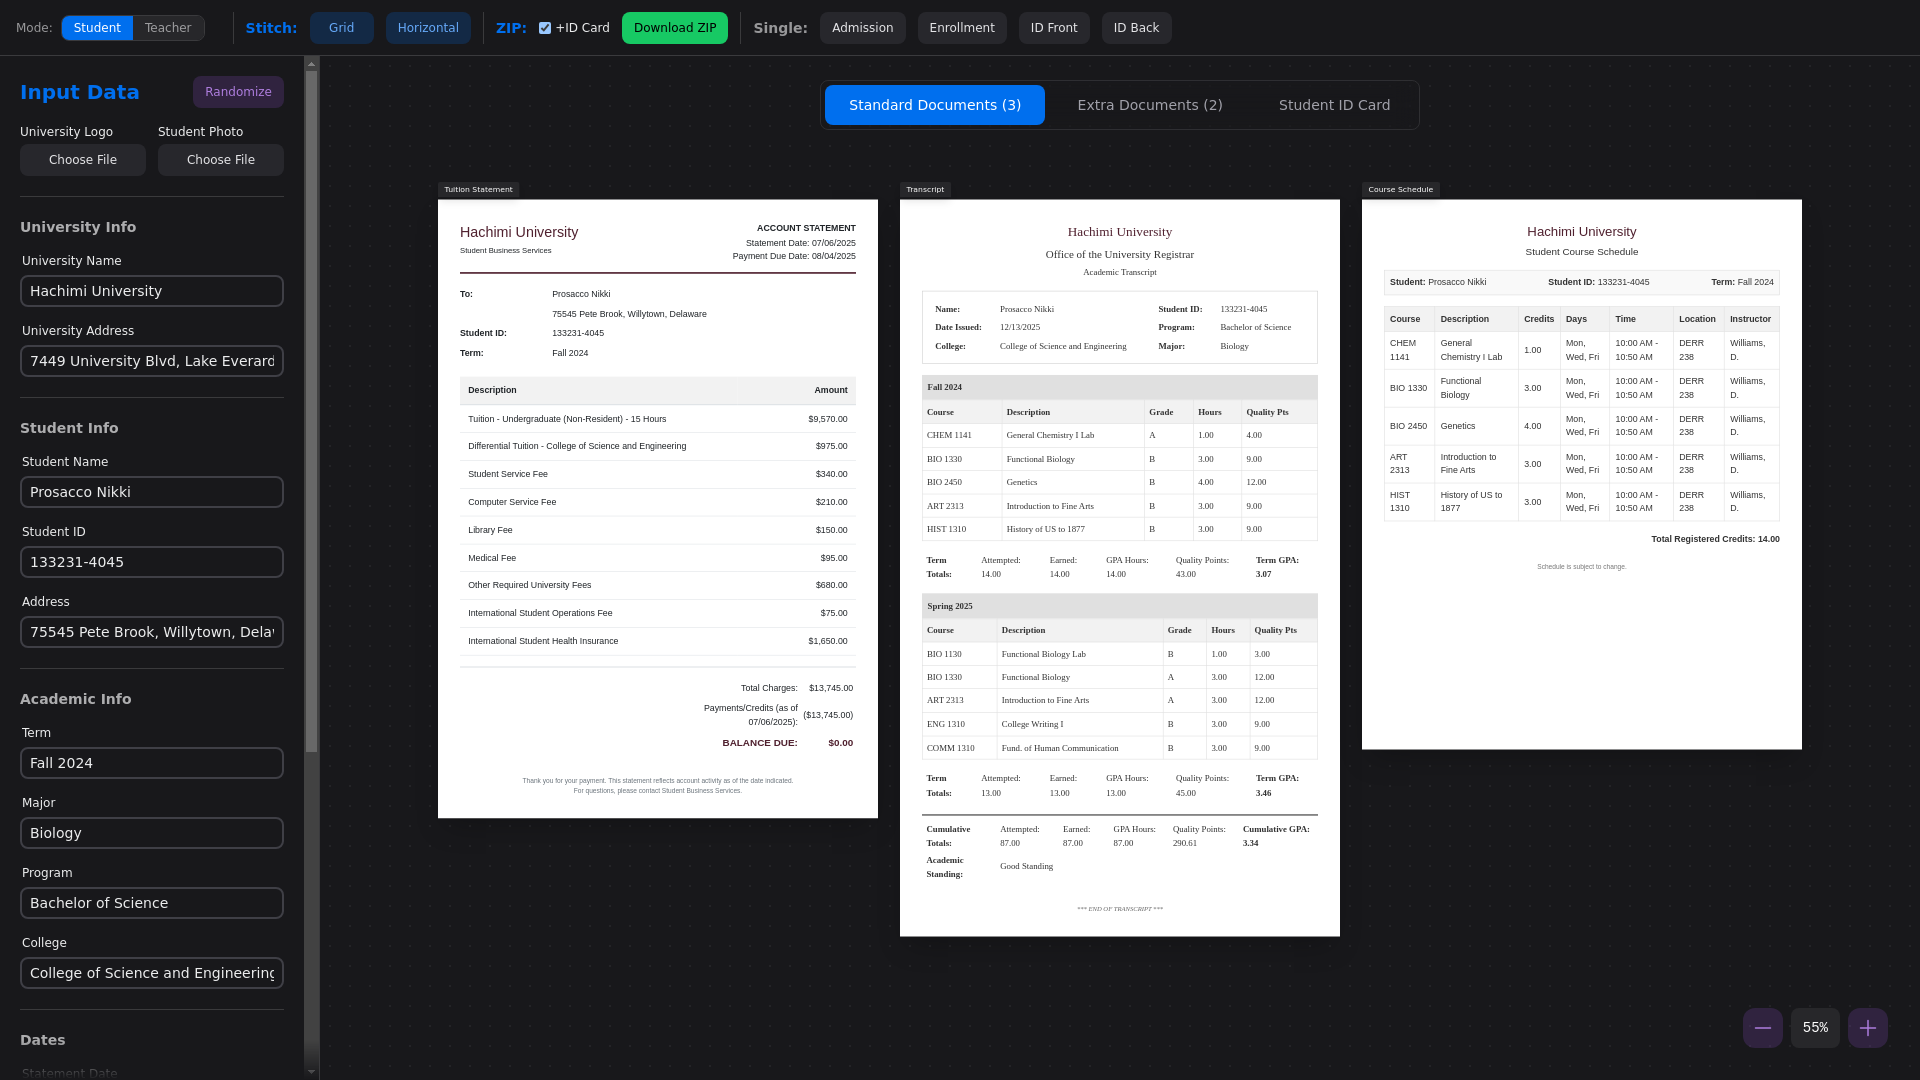Click 'Good Standing' academic standing text
The height and width of the screenshot is (1080, 1920).
(x=1026, y=866)
